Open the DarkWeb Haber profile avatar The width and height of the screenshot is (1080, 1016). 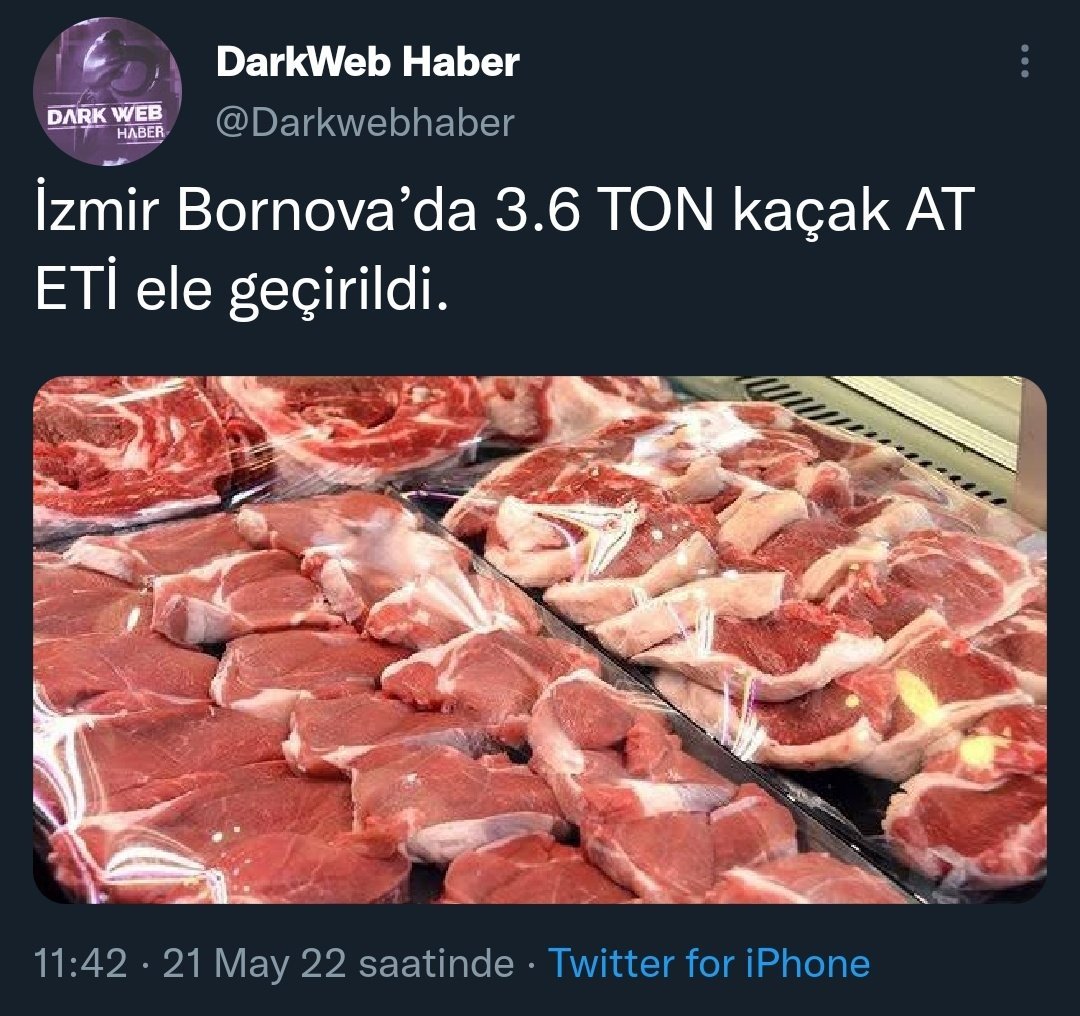(x=107, y=92)
